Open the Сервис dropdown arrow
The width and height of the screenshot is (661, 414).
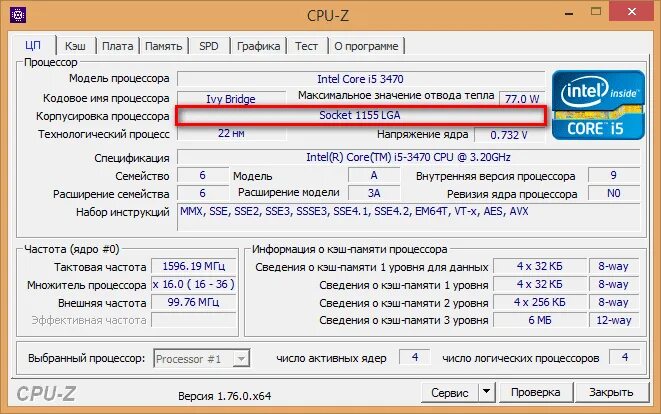tap(486, 392)
